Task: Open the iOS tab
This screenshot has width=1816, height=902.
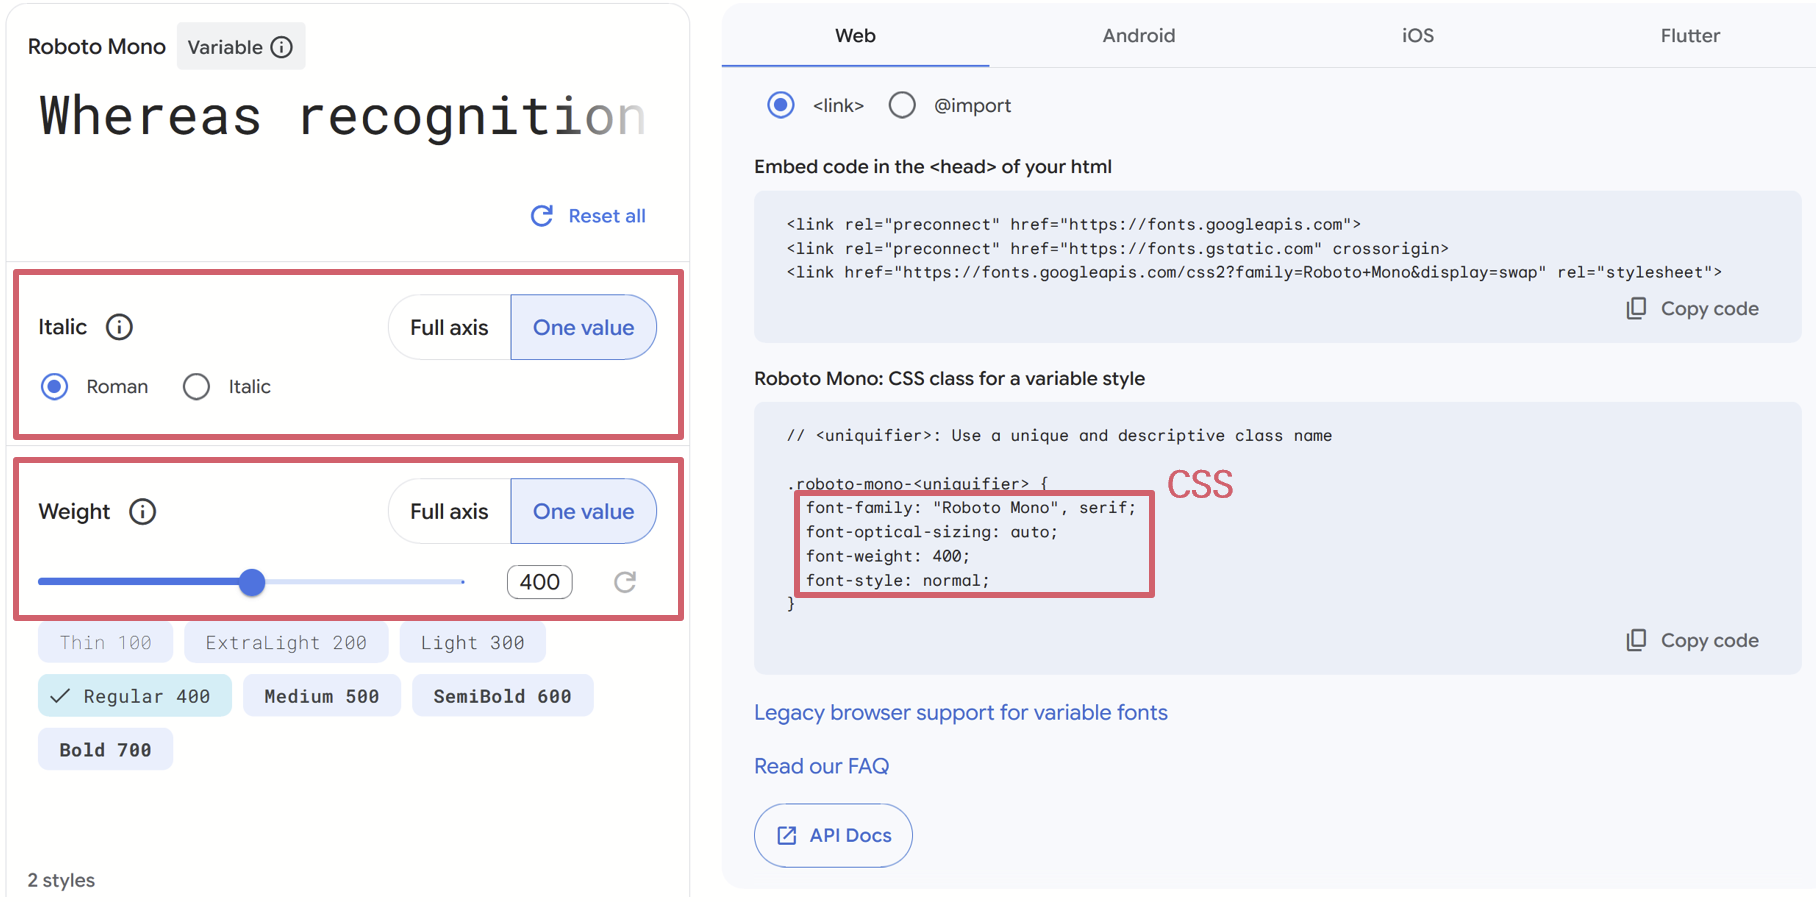Action: [x=1417, y=35]
